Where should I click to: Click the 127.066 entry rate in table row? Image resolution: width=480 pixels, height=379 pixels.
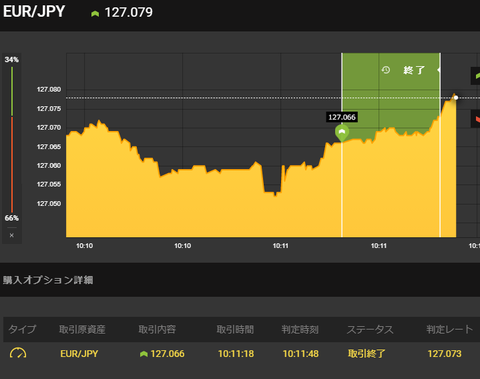(x=167, y=354)
